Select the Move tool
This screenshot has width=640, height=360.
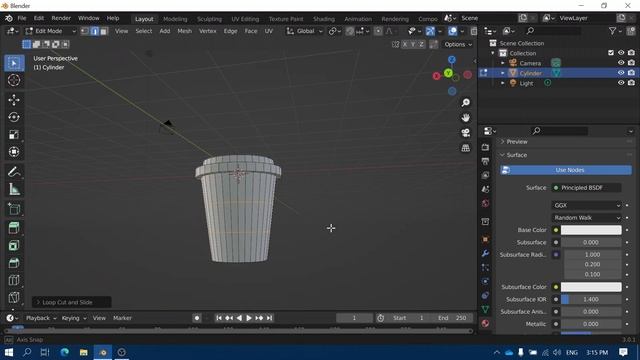pyautogui.click(x=14, y=100)
